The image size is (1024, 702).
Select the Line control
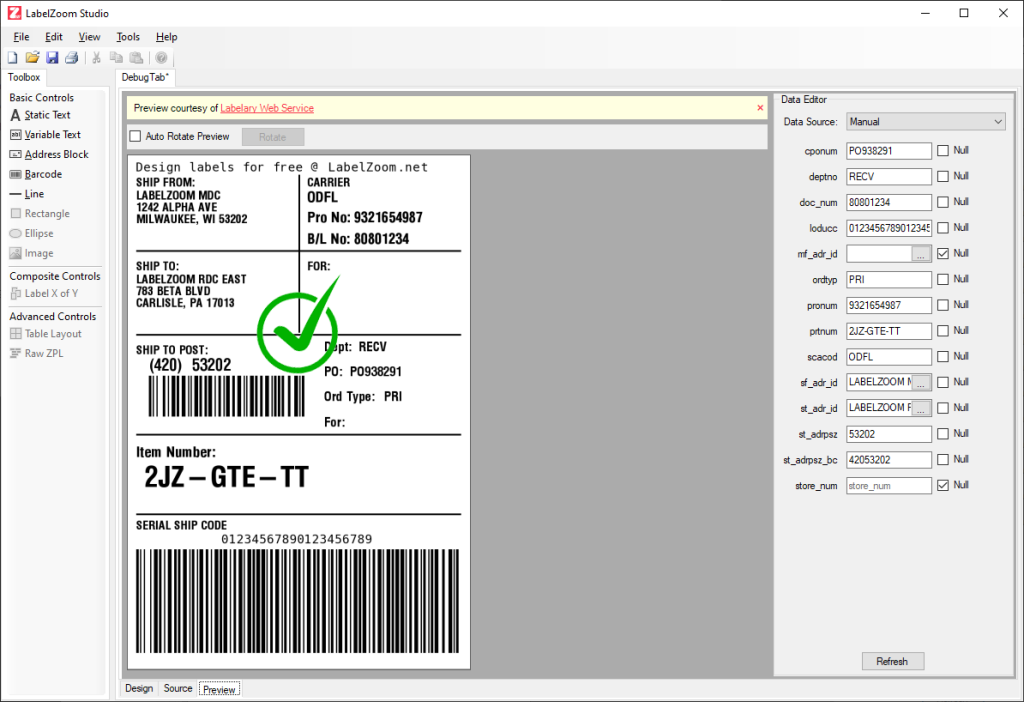point(27,194)
